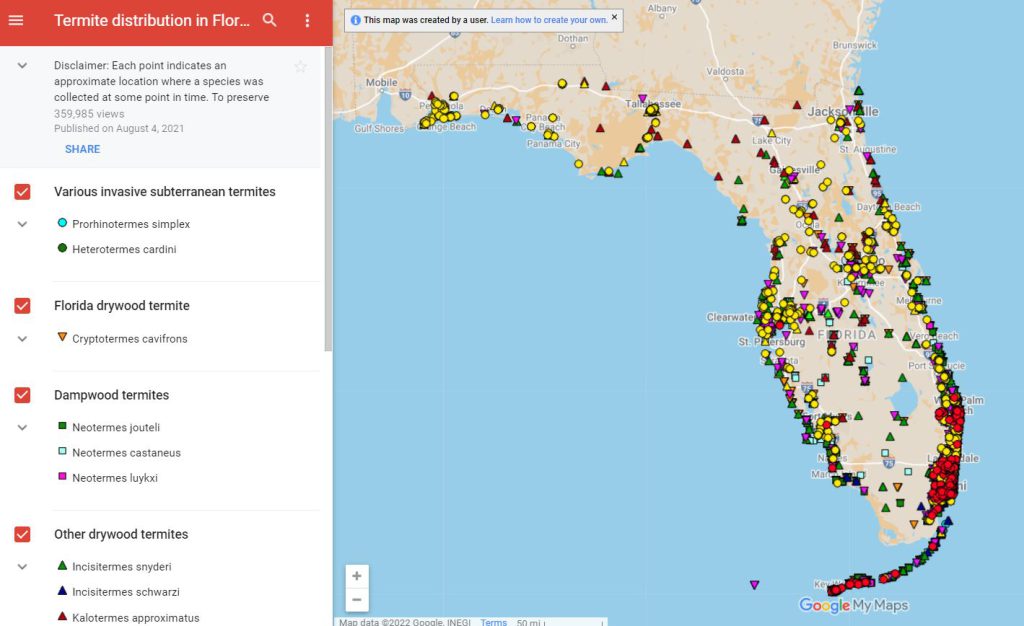1024x626 pixels.
Task: Click the Terms link at map bottom
Action: coord(493,622)
